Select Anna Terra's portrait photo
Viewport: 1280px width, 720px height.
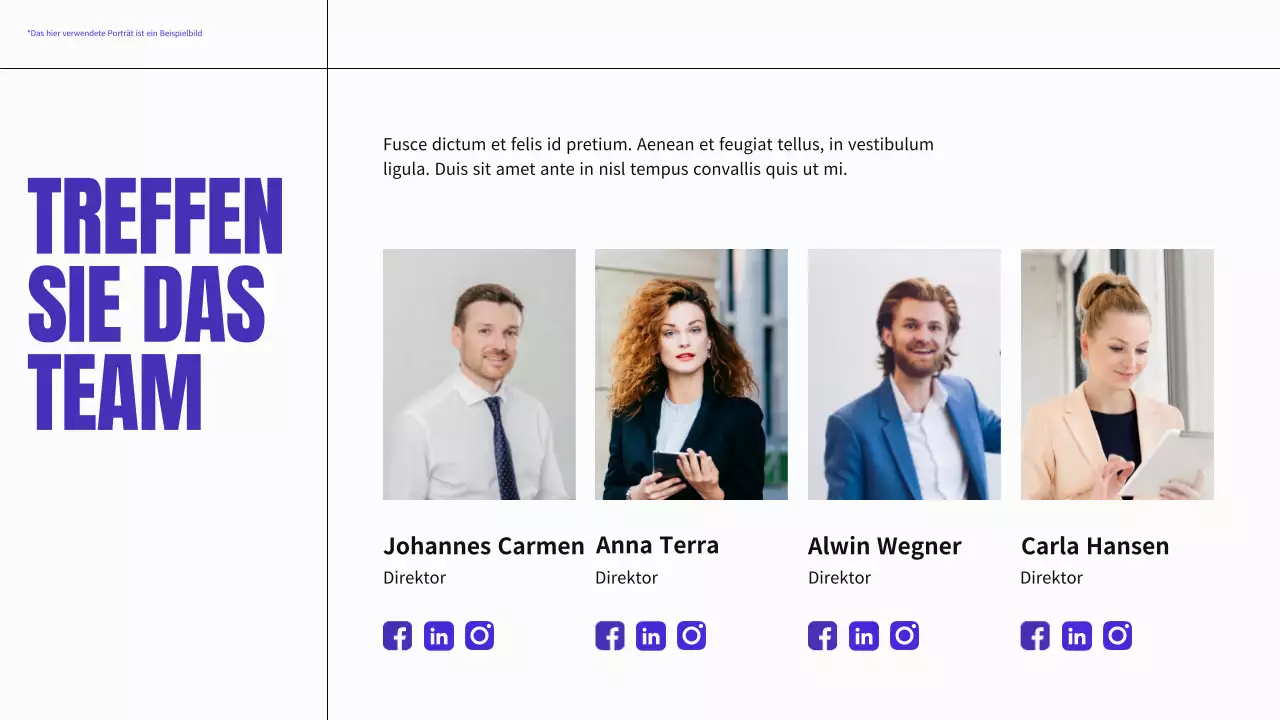691,374
